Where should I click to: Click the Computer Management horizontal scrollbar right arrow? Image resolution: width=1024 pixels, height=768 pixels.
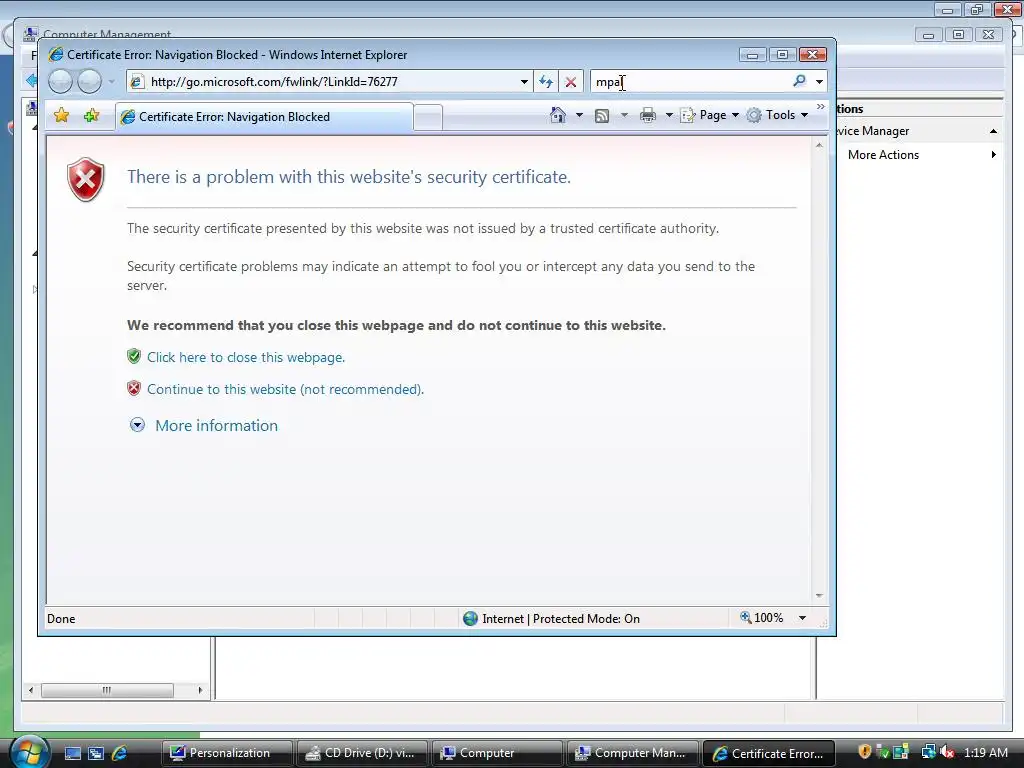pos(200,690)
